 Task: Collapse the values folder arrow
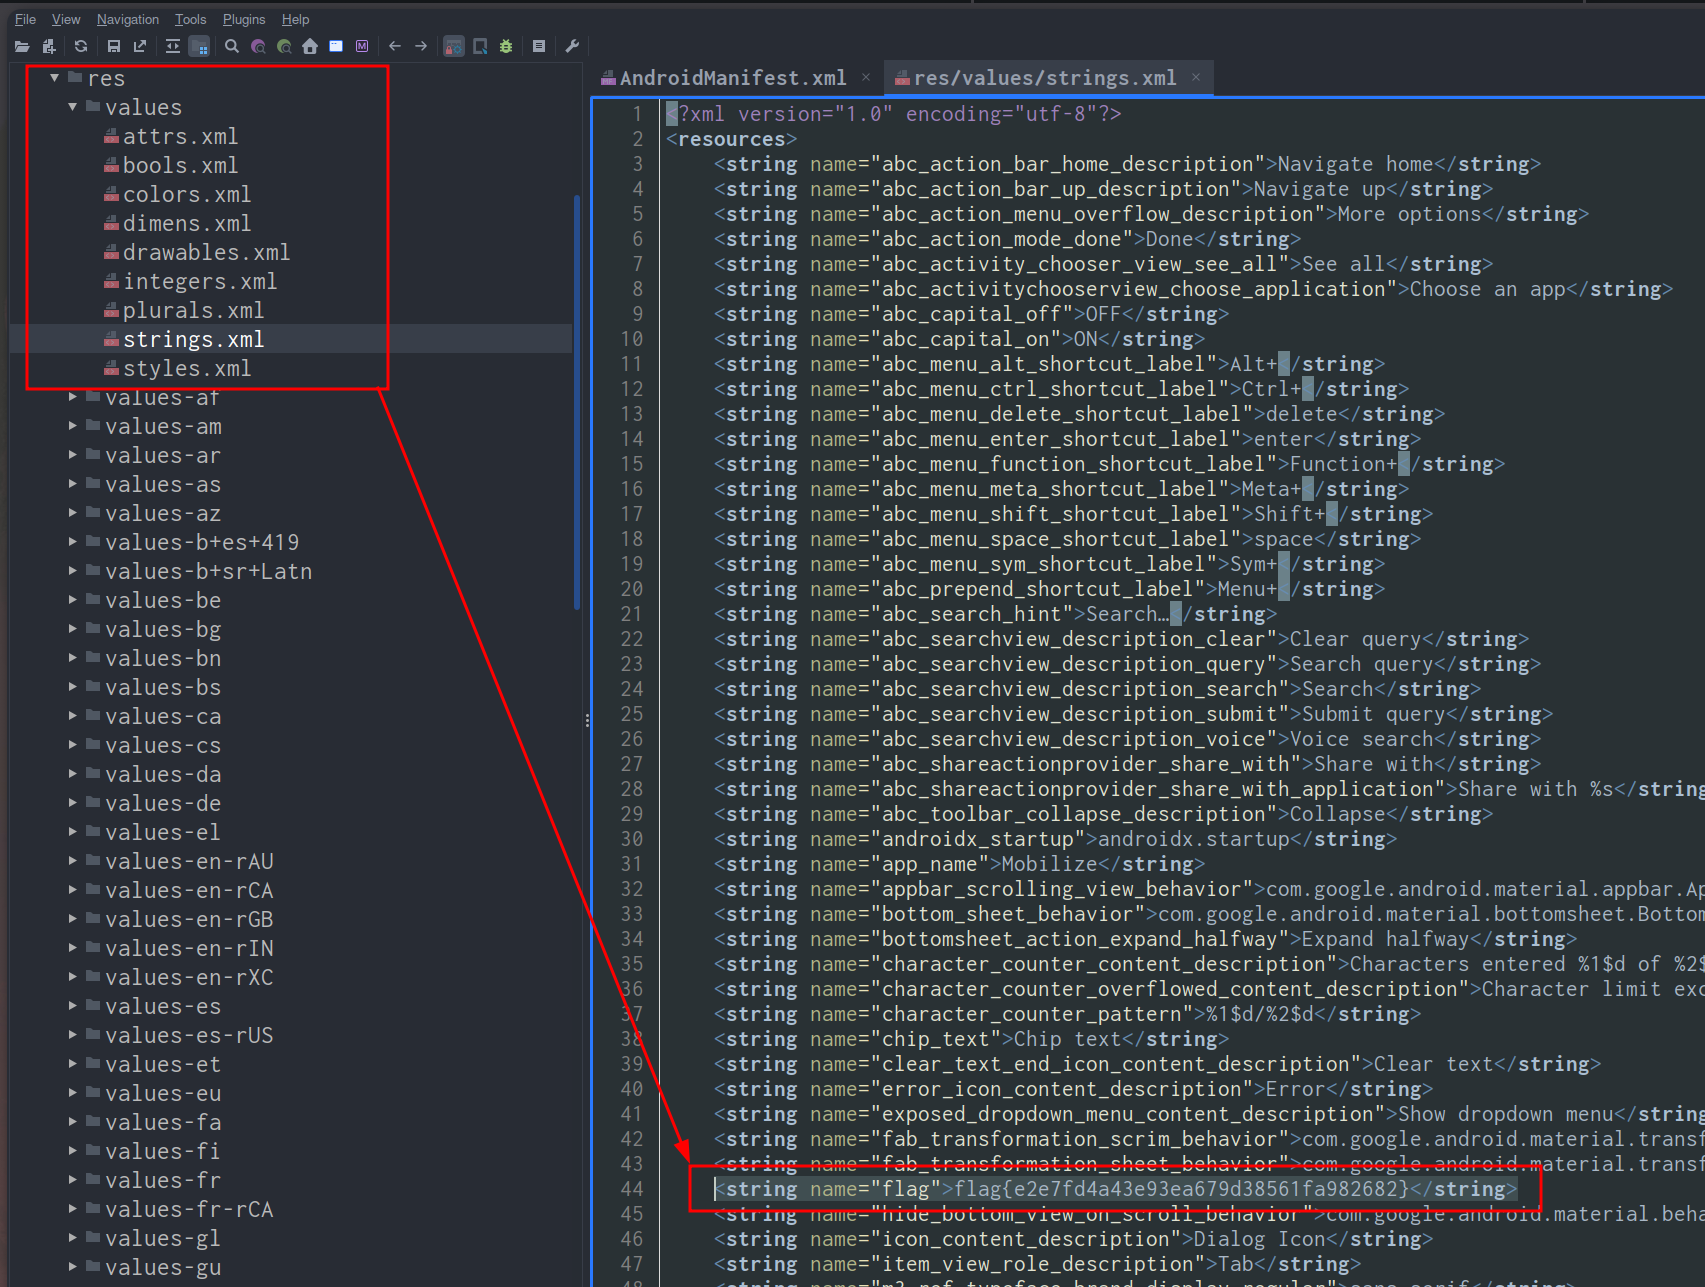tap(72, 106)
